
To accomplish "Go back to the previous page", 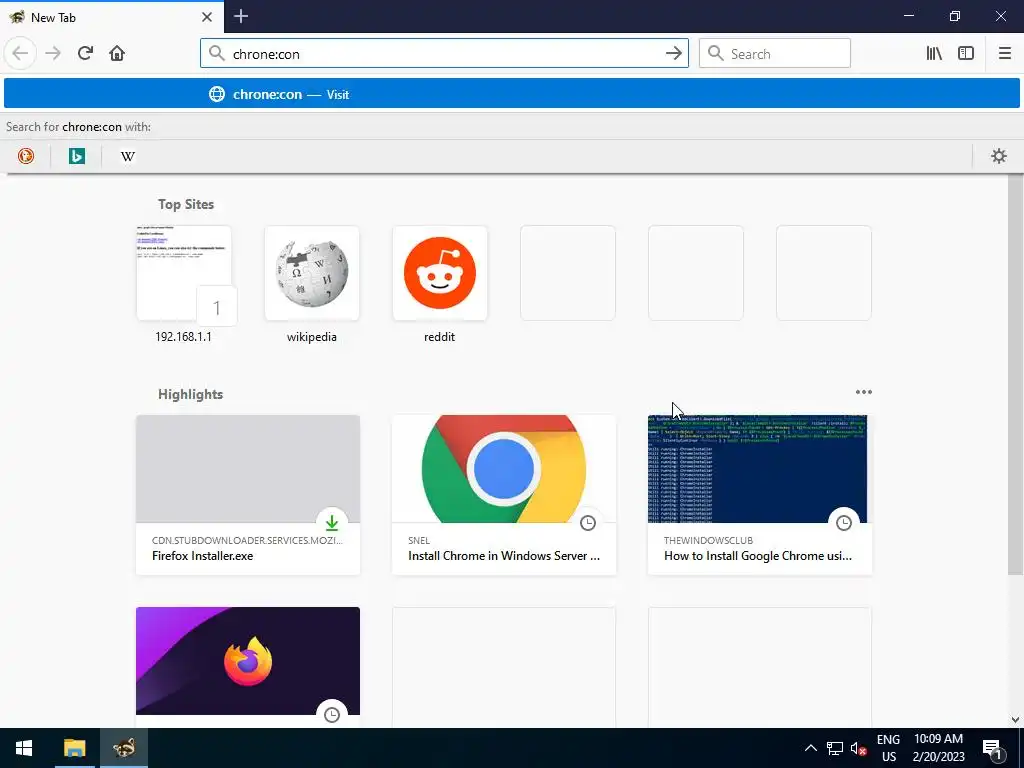I will pyautogui.click(x=20, y=53).
